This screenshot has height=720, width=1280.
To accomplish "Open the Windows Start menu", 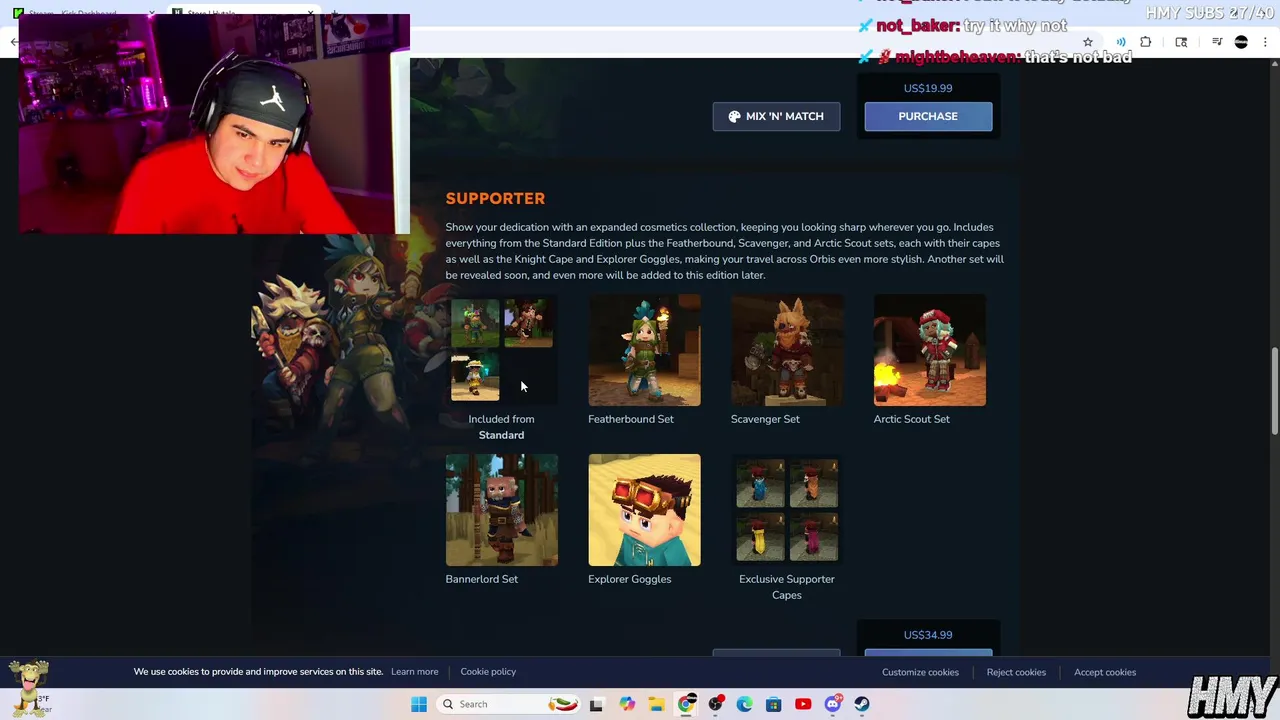I will (x=419, y=704).
